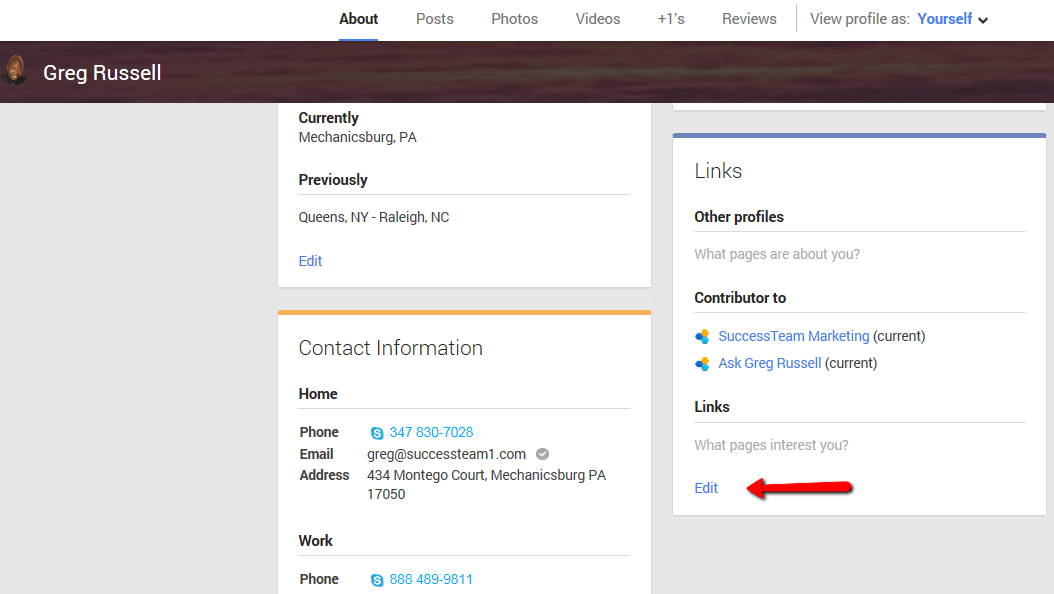Click Skype icon beside work phone 888 489-9811
The height and width of the screenshot is (594, 1054).
[x=377, y=580]
